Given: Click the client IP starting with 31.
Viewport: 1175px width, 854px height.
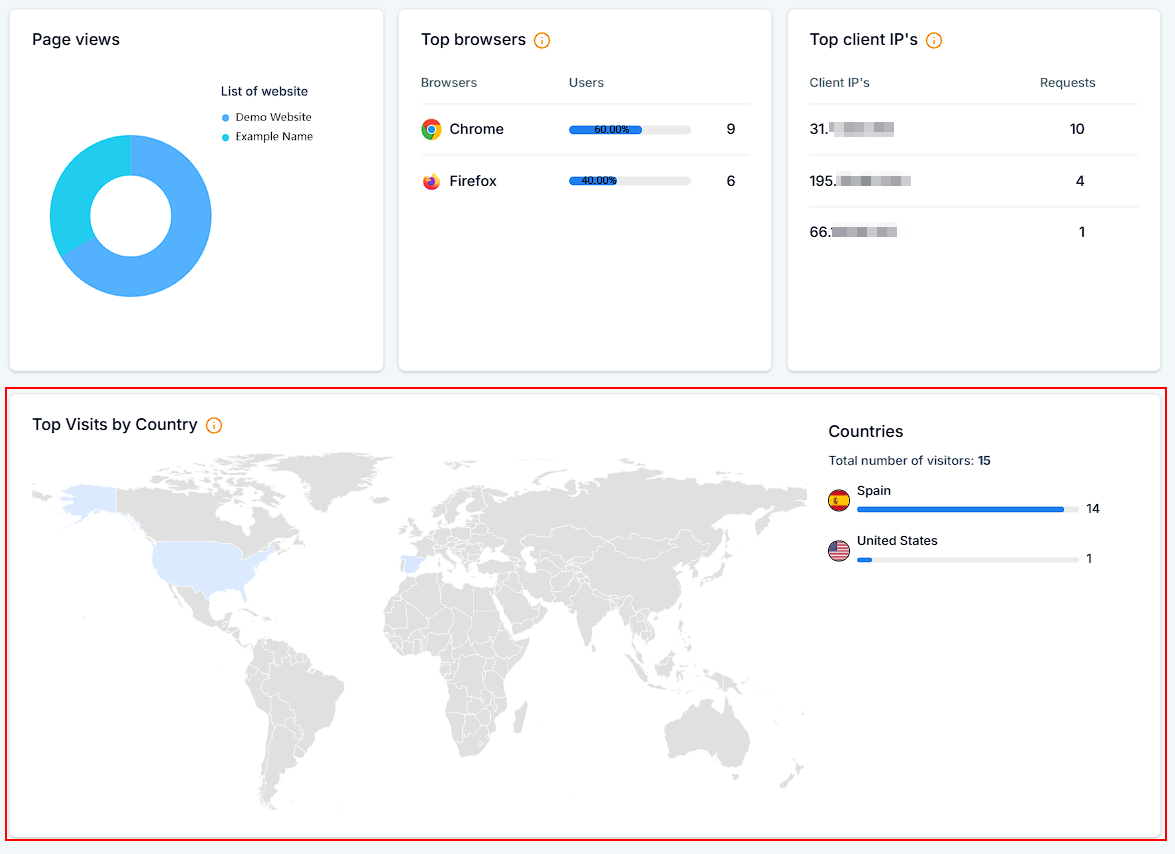Looking at the screenshot, I should tap(851, 129).
